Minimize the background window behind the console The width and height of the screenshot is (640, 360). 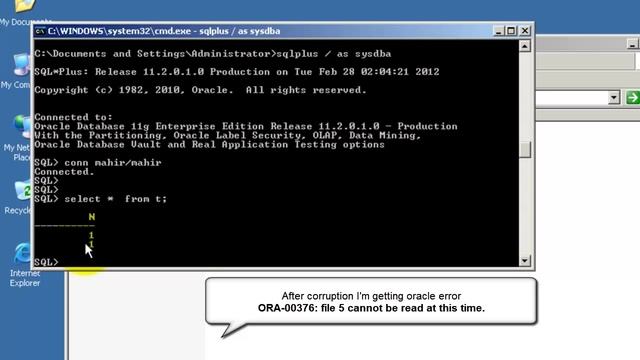(x=632, y=44)
